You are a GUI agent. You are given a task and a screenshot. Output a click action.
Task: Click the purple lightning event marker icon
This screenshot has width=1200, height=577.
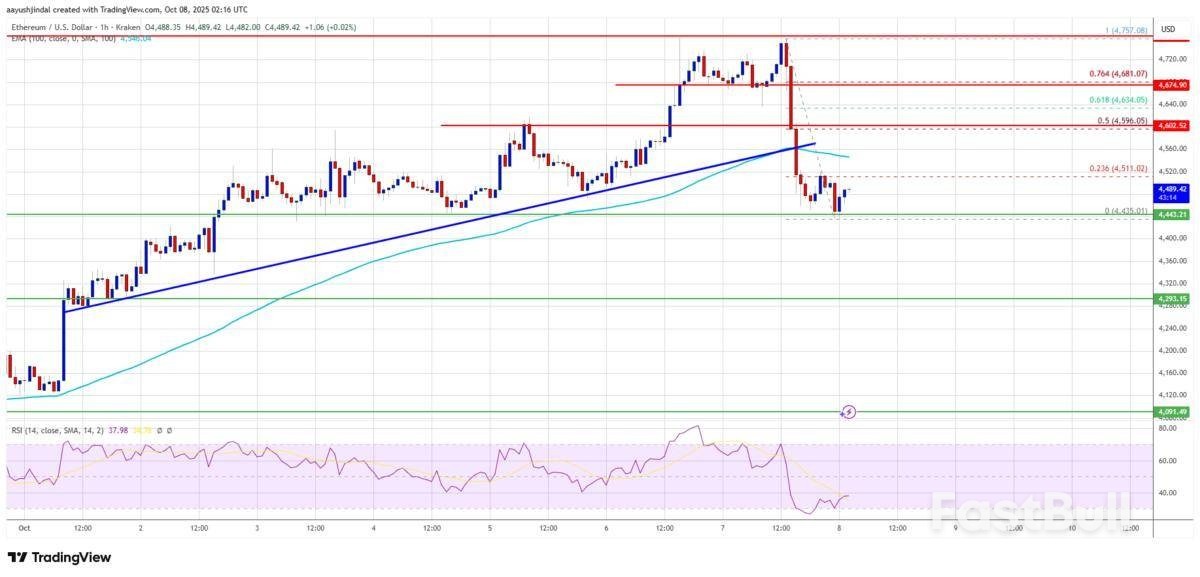(849, 411)
